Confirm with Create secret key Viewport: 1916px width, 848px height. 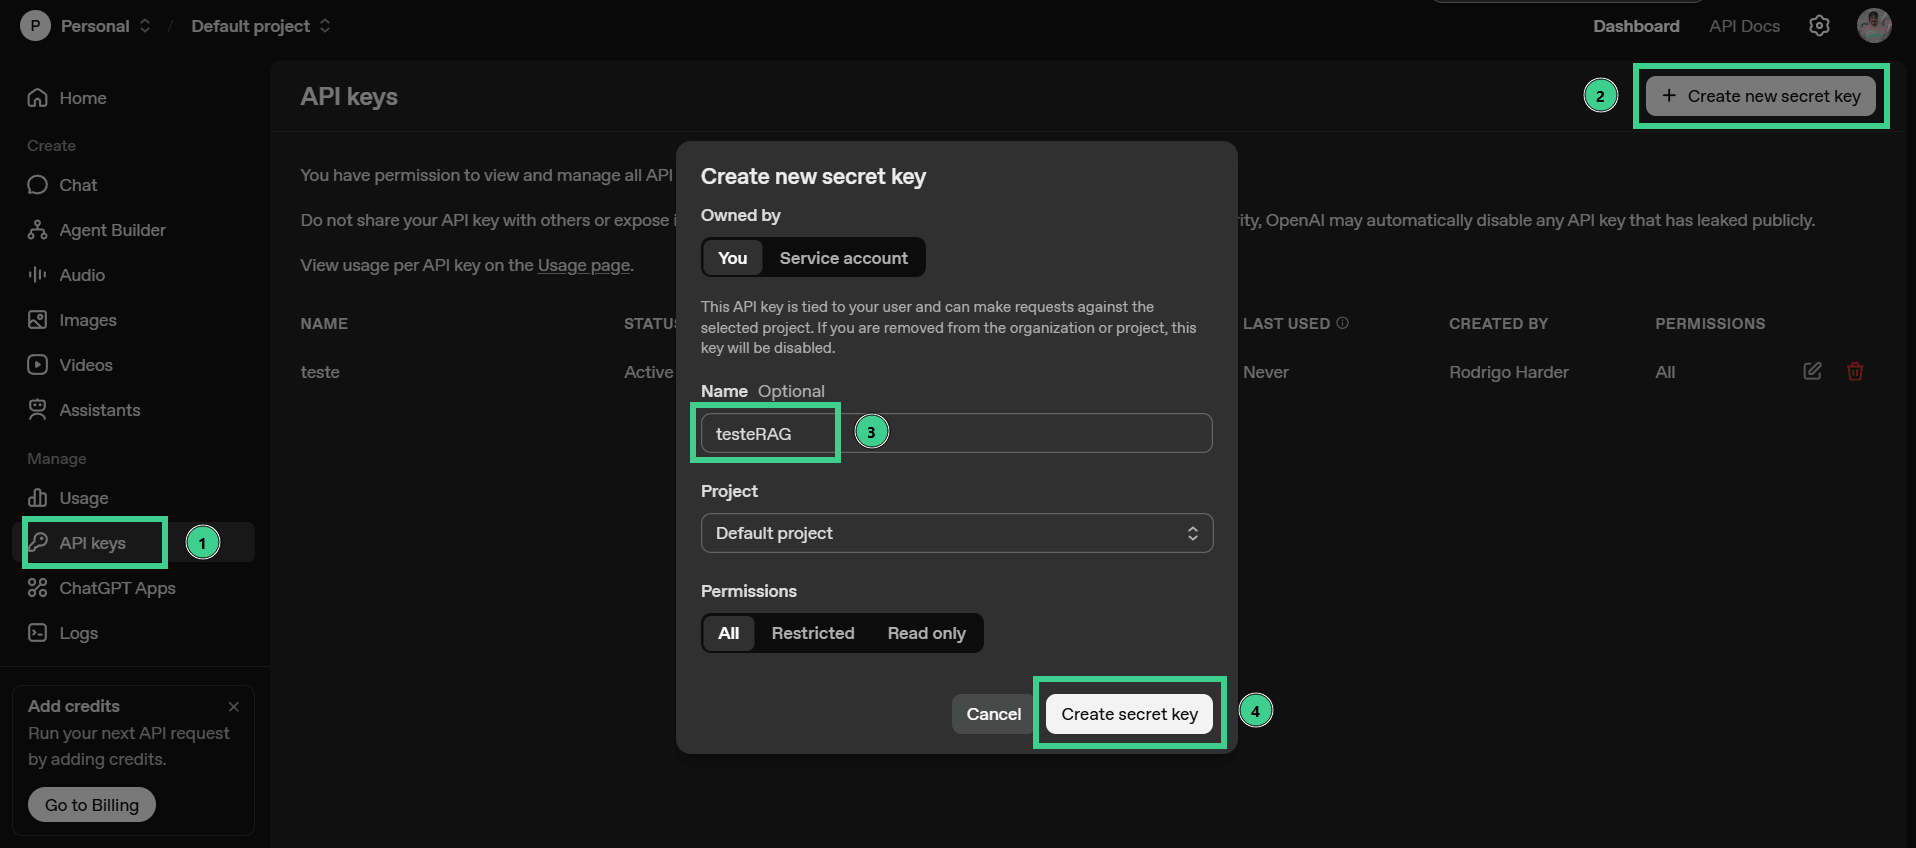(1129, 714)
